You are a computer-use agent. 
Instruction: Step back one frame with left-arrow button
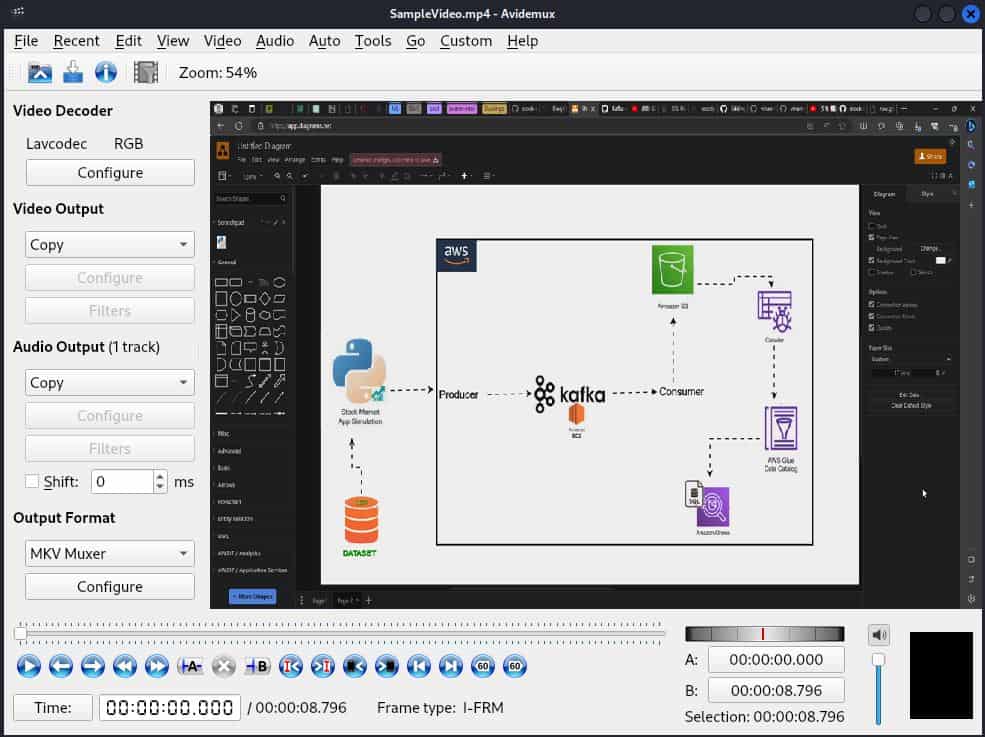tap(61, 666)
